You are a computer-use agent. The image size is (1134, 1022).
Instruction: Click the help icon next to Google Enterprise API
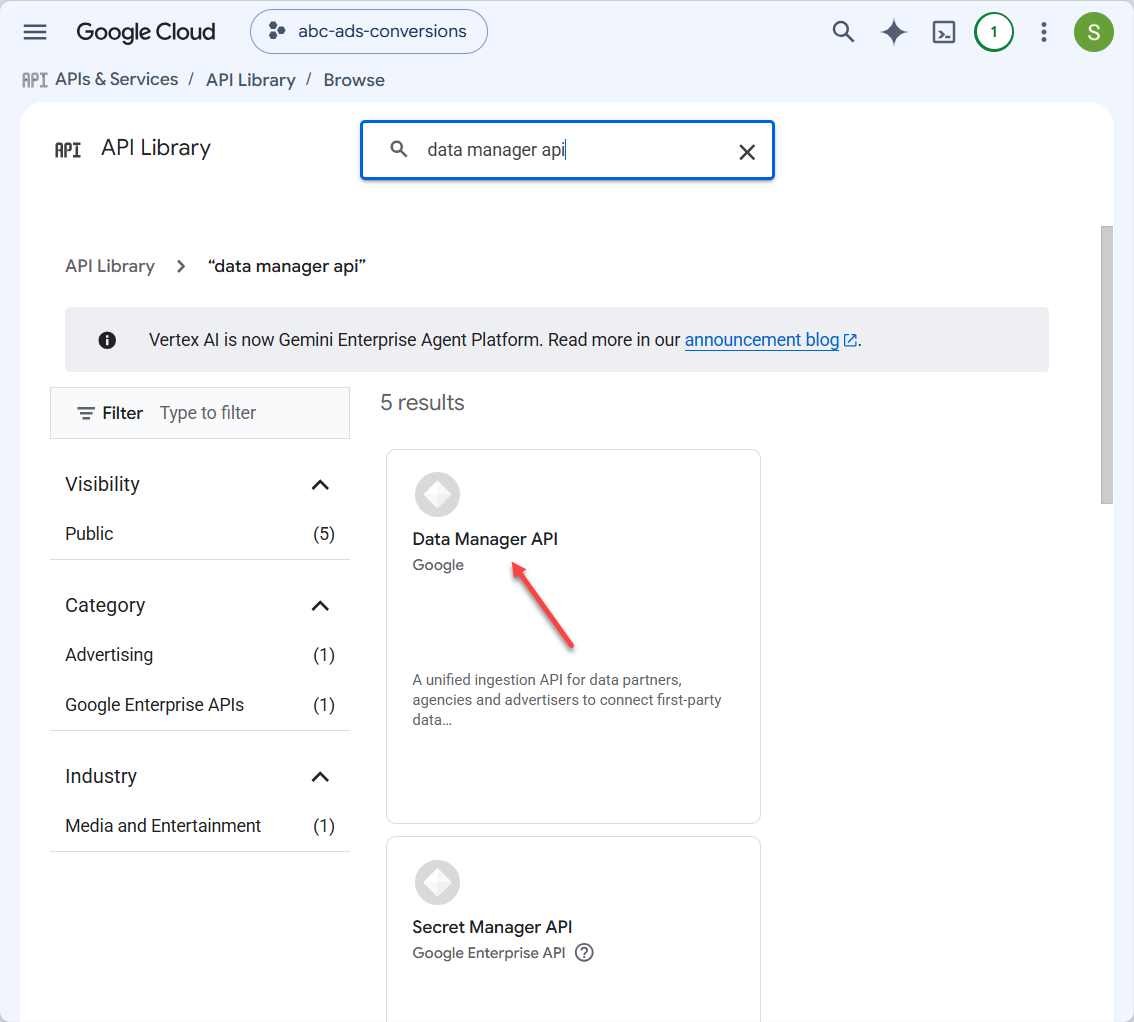click(584, 953)
